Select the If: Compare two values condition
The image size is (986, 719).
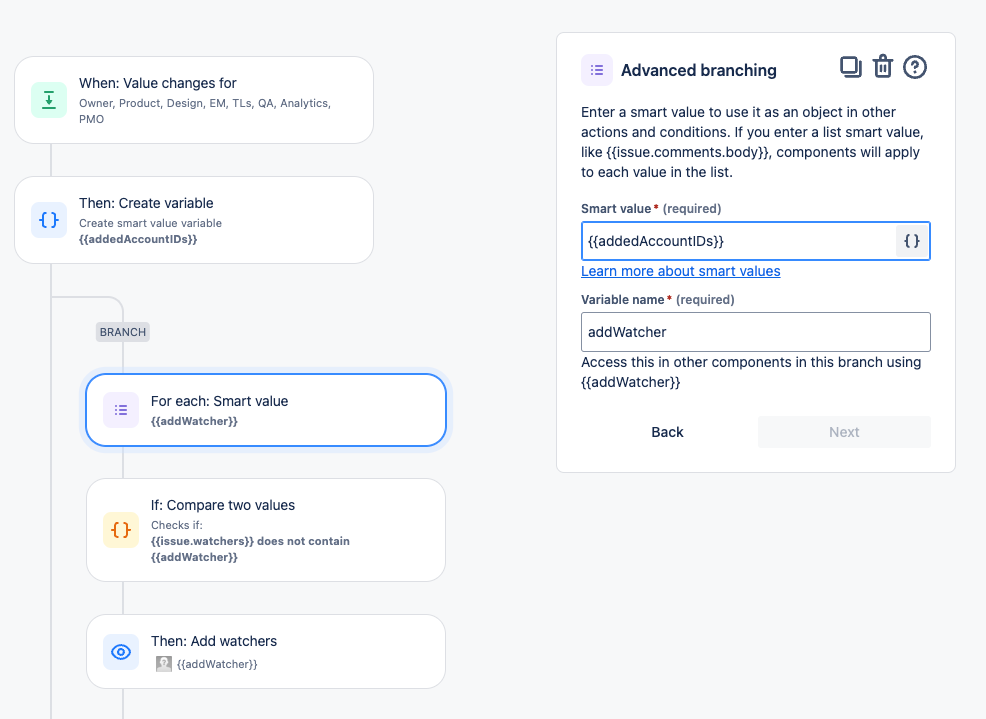(266, 530)
